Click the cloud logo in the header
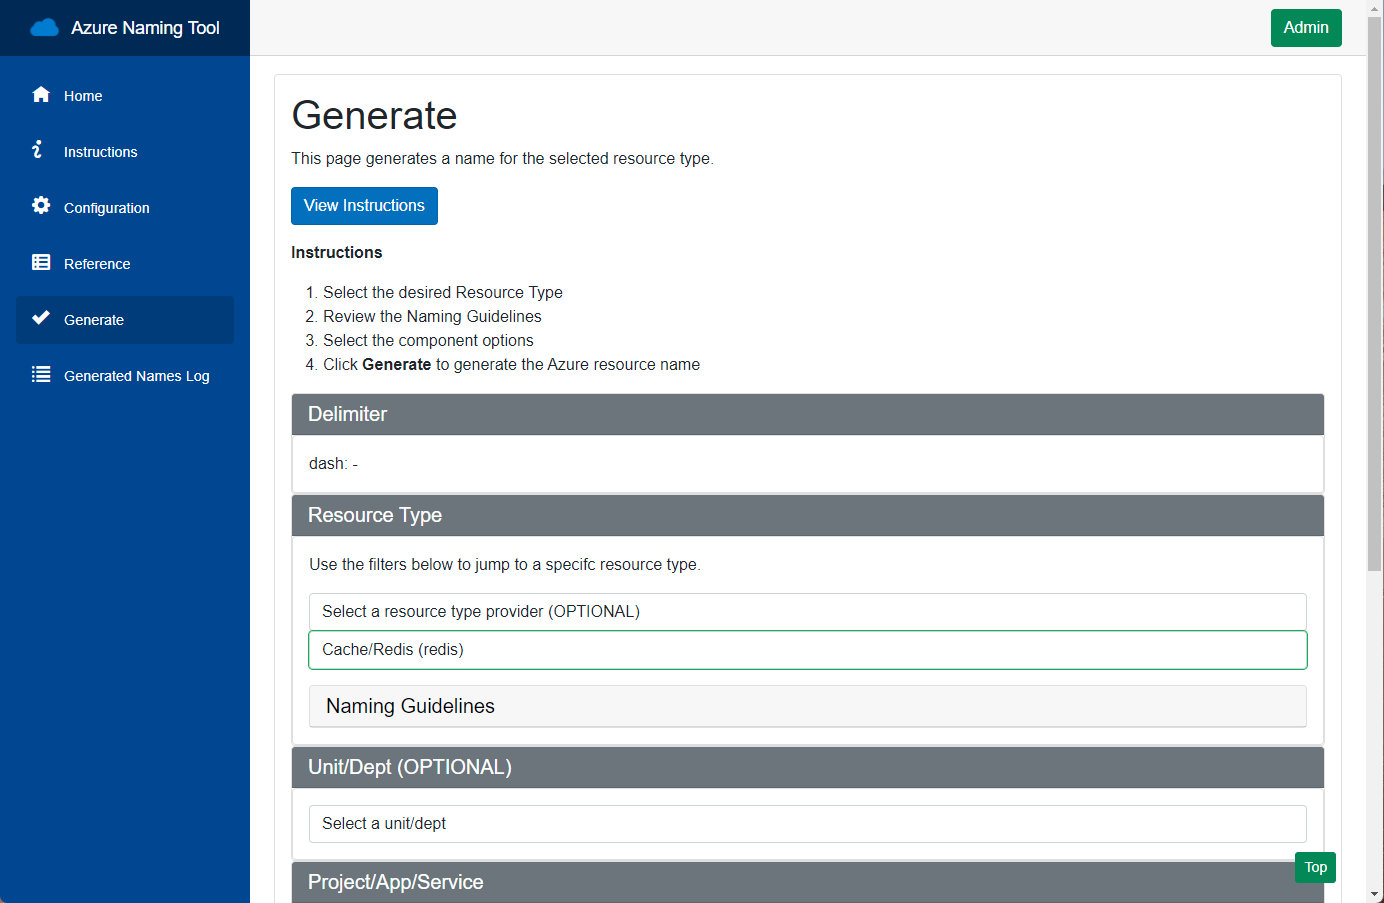The image size is (1384, 903). coord(44,27)
